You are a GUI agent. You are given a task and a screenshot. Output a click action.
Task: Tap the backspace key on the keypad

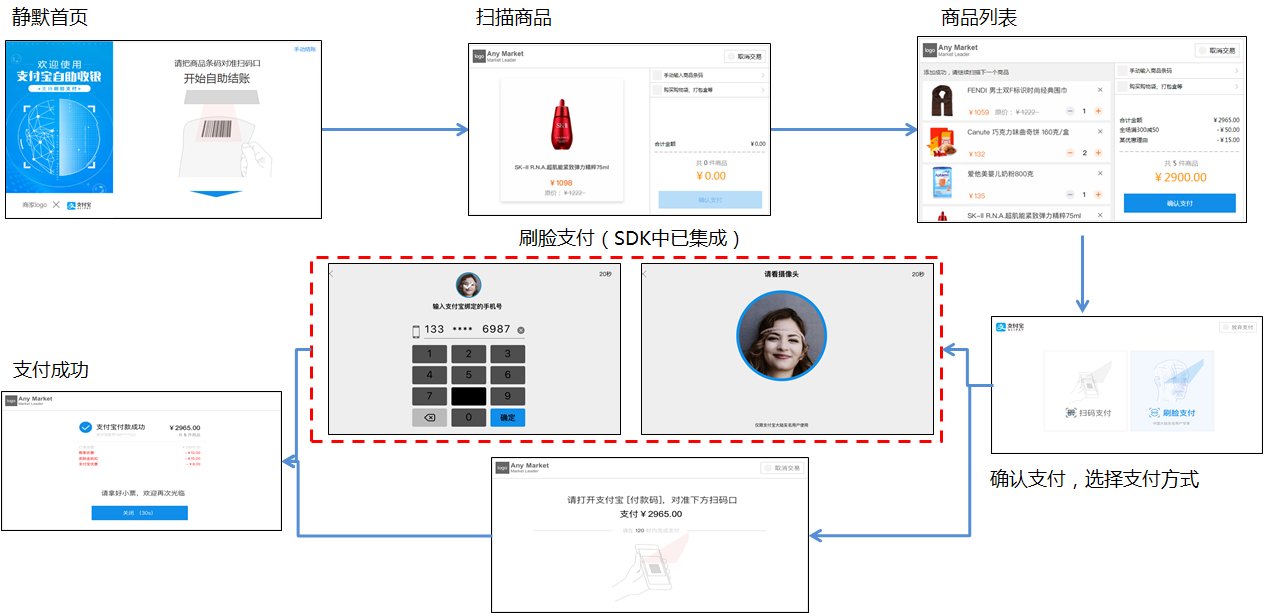tap(430, 418)
